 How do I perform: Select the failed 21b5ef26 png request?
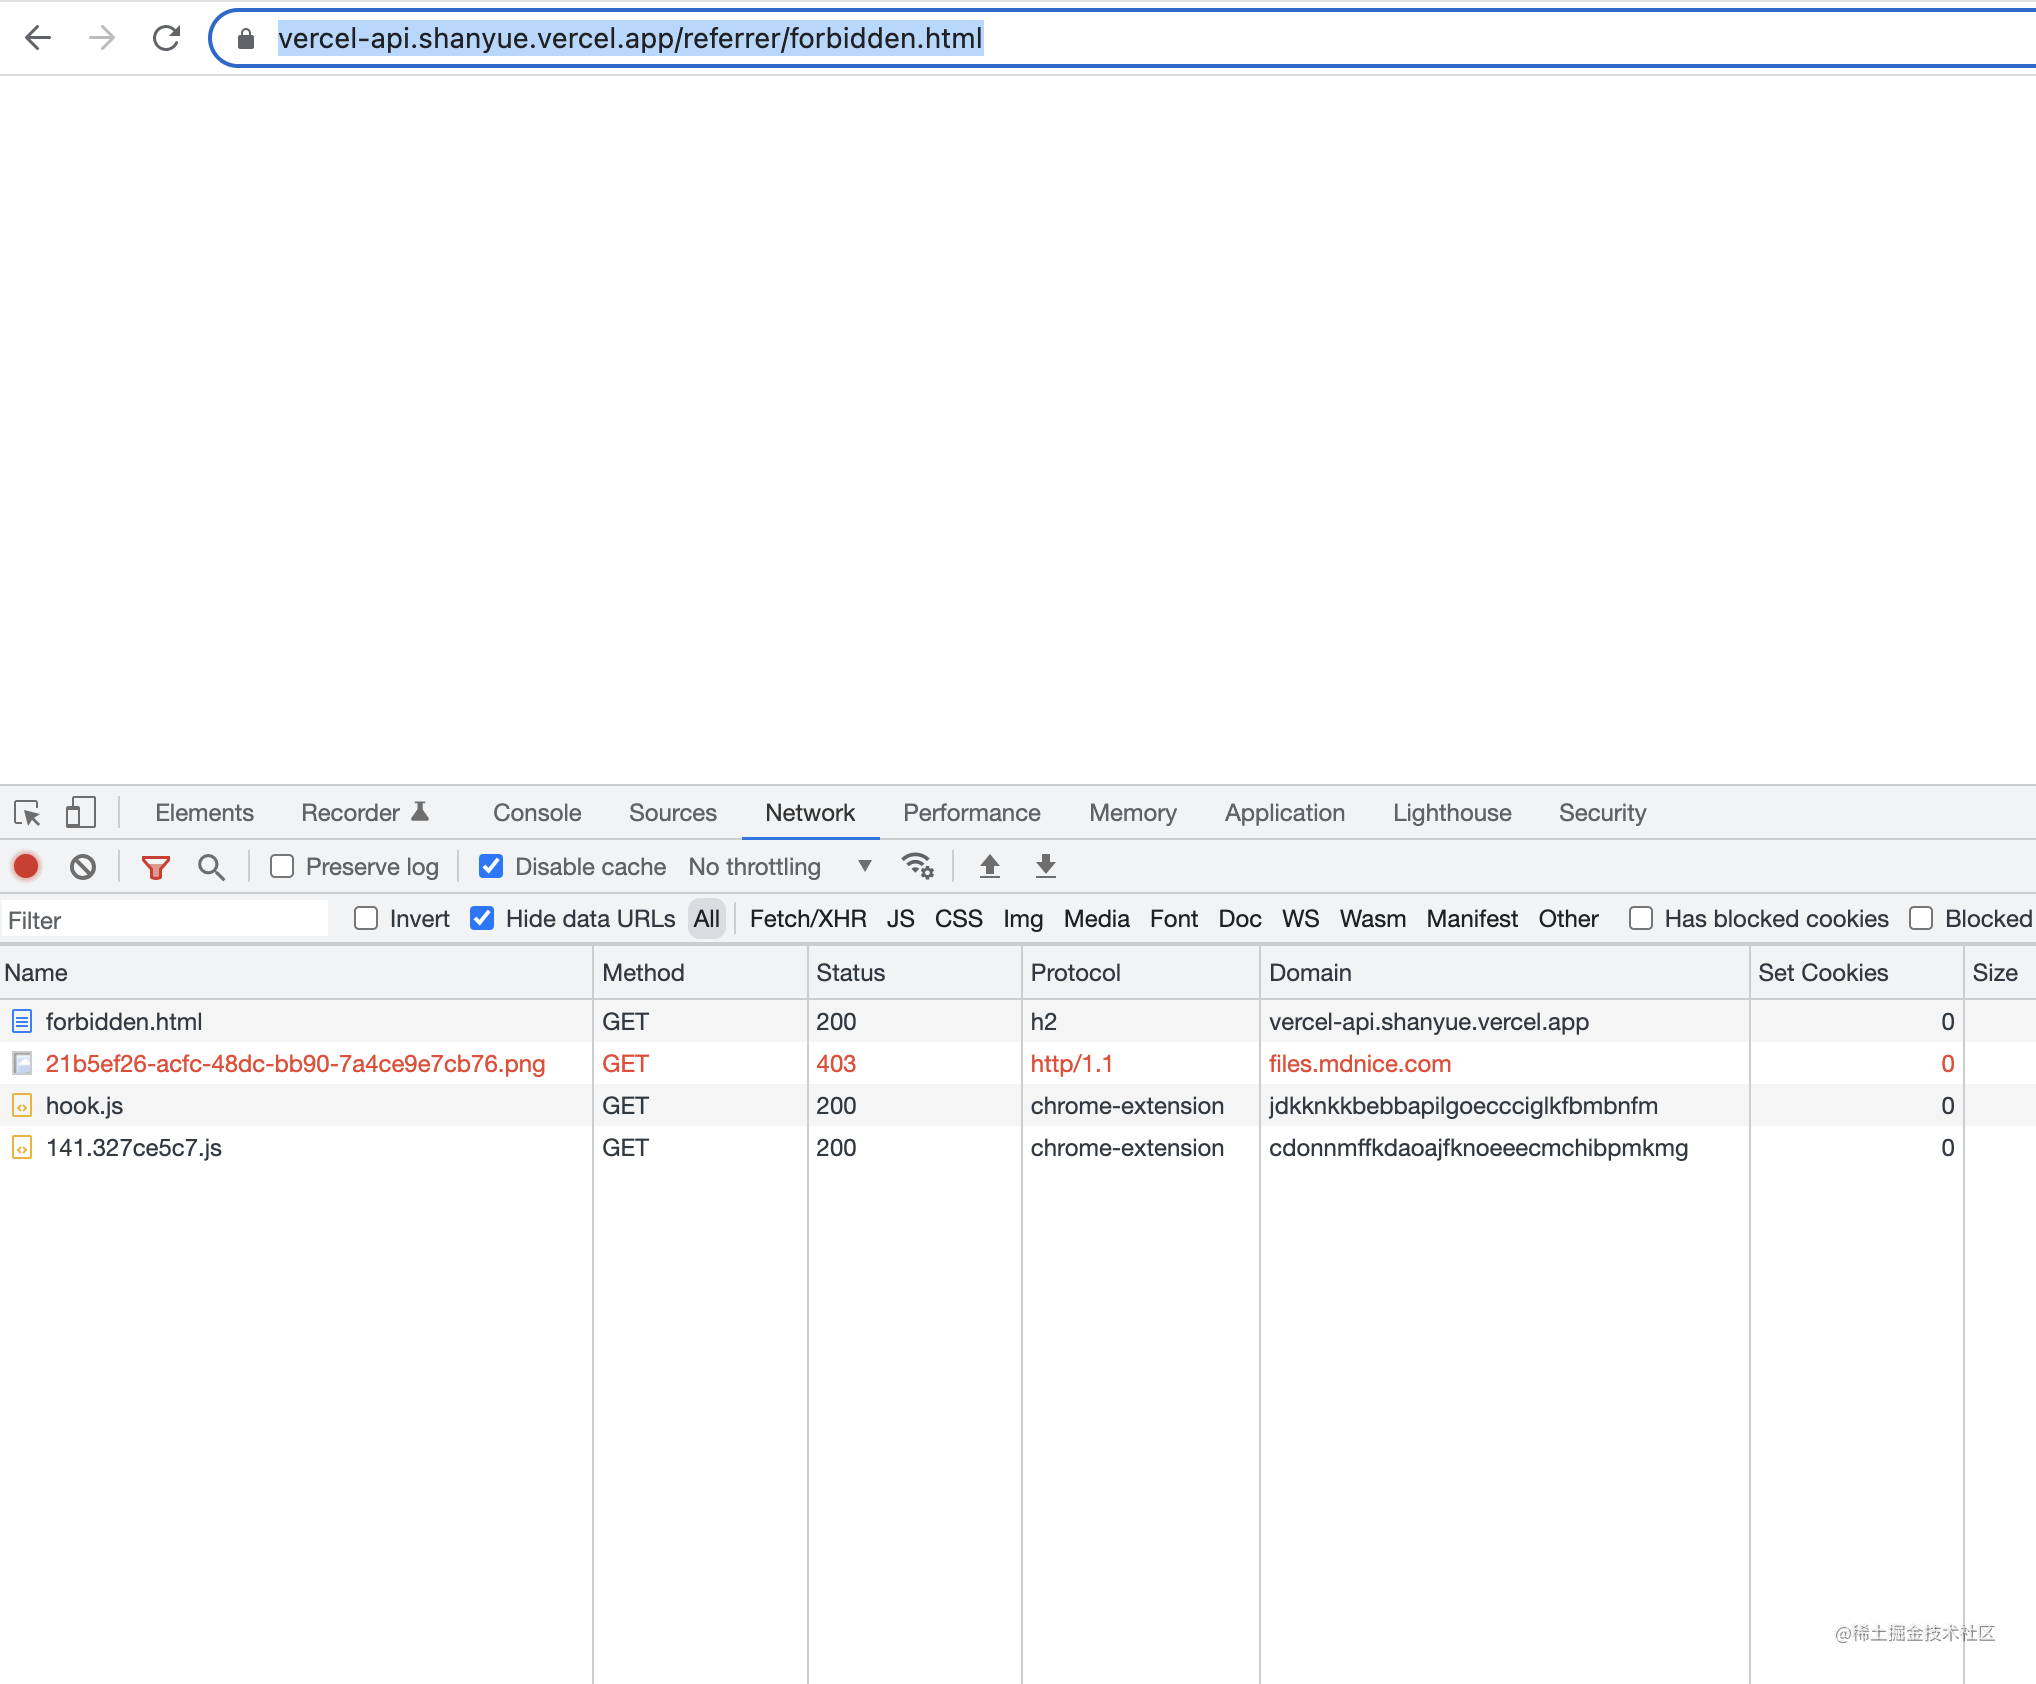tap(1018, 1063)
